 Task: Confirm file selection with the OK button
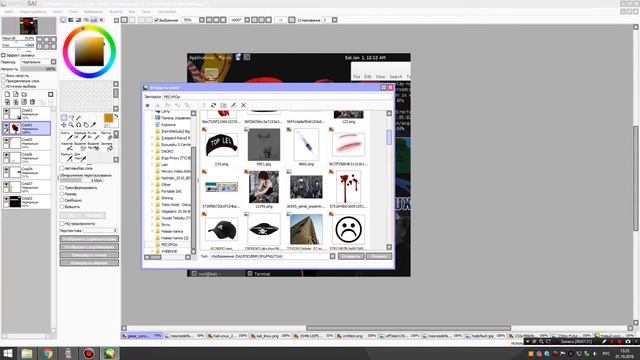coord(351,256)
